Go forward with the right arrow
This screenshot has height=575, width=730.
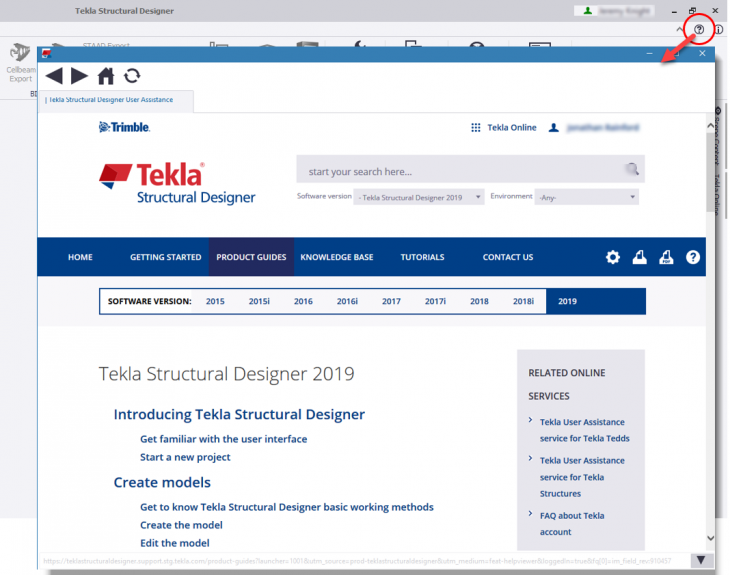coord(79,76)
